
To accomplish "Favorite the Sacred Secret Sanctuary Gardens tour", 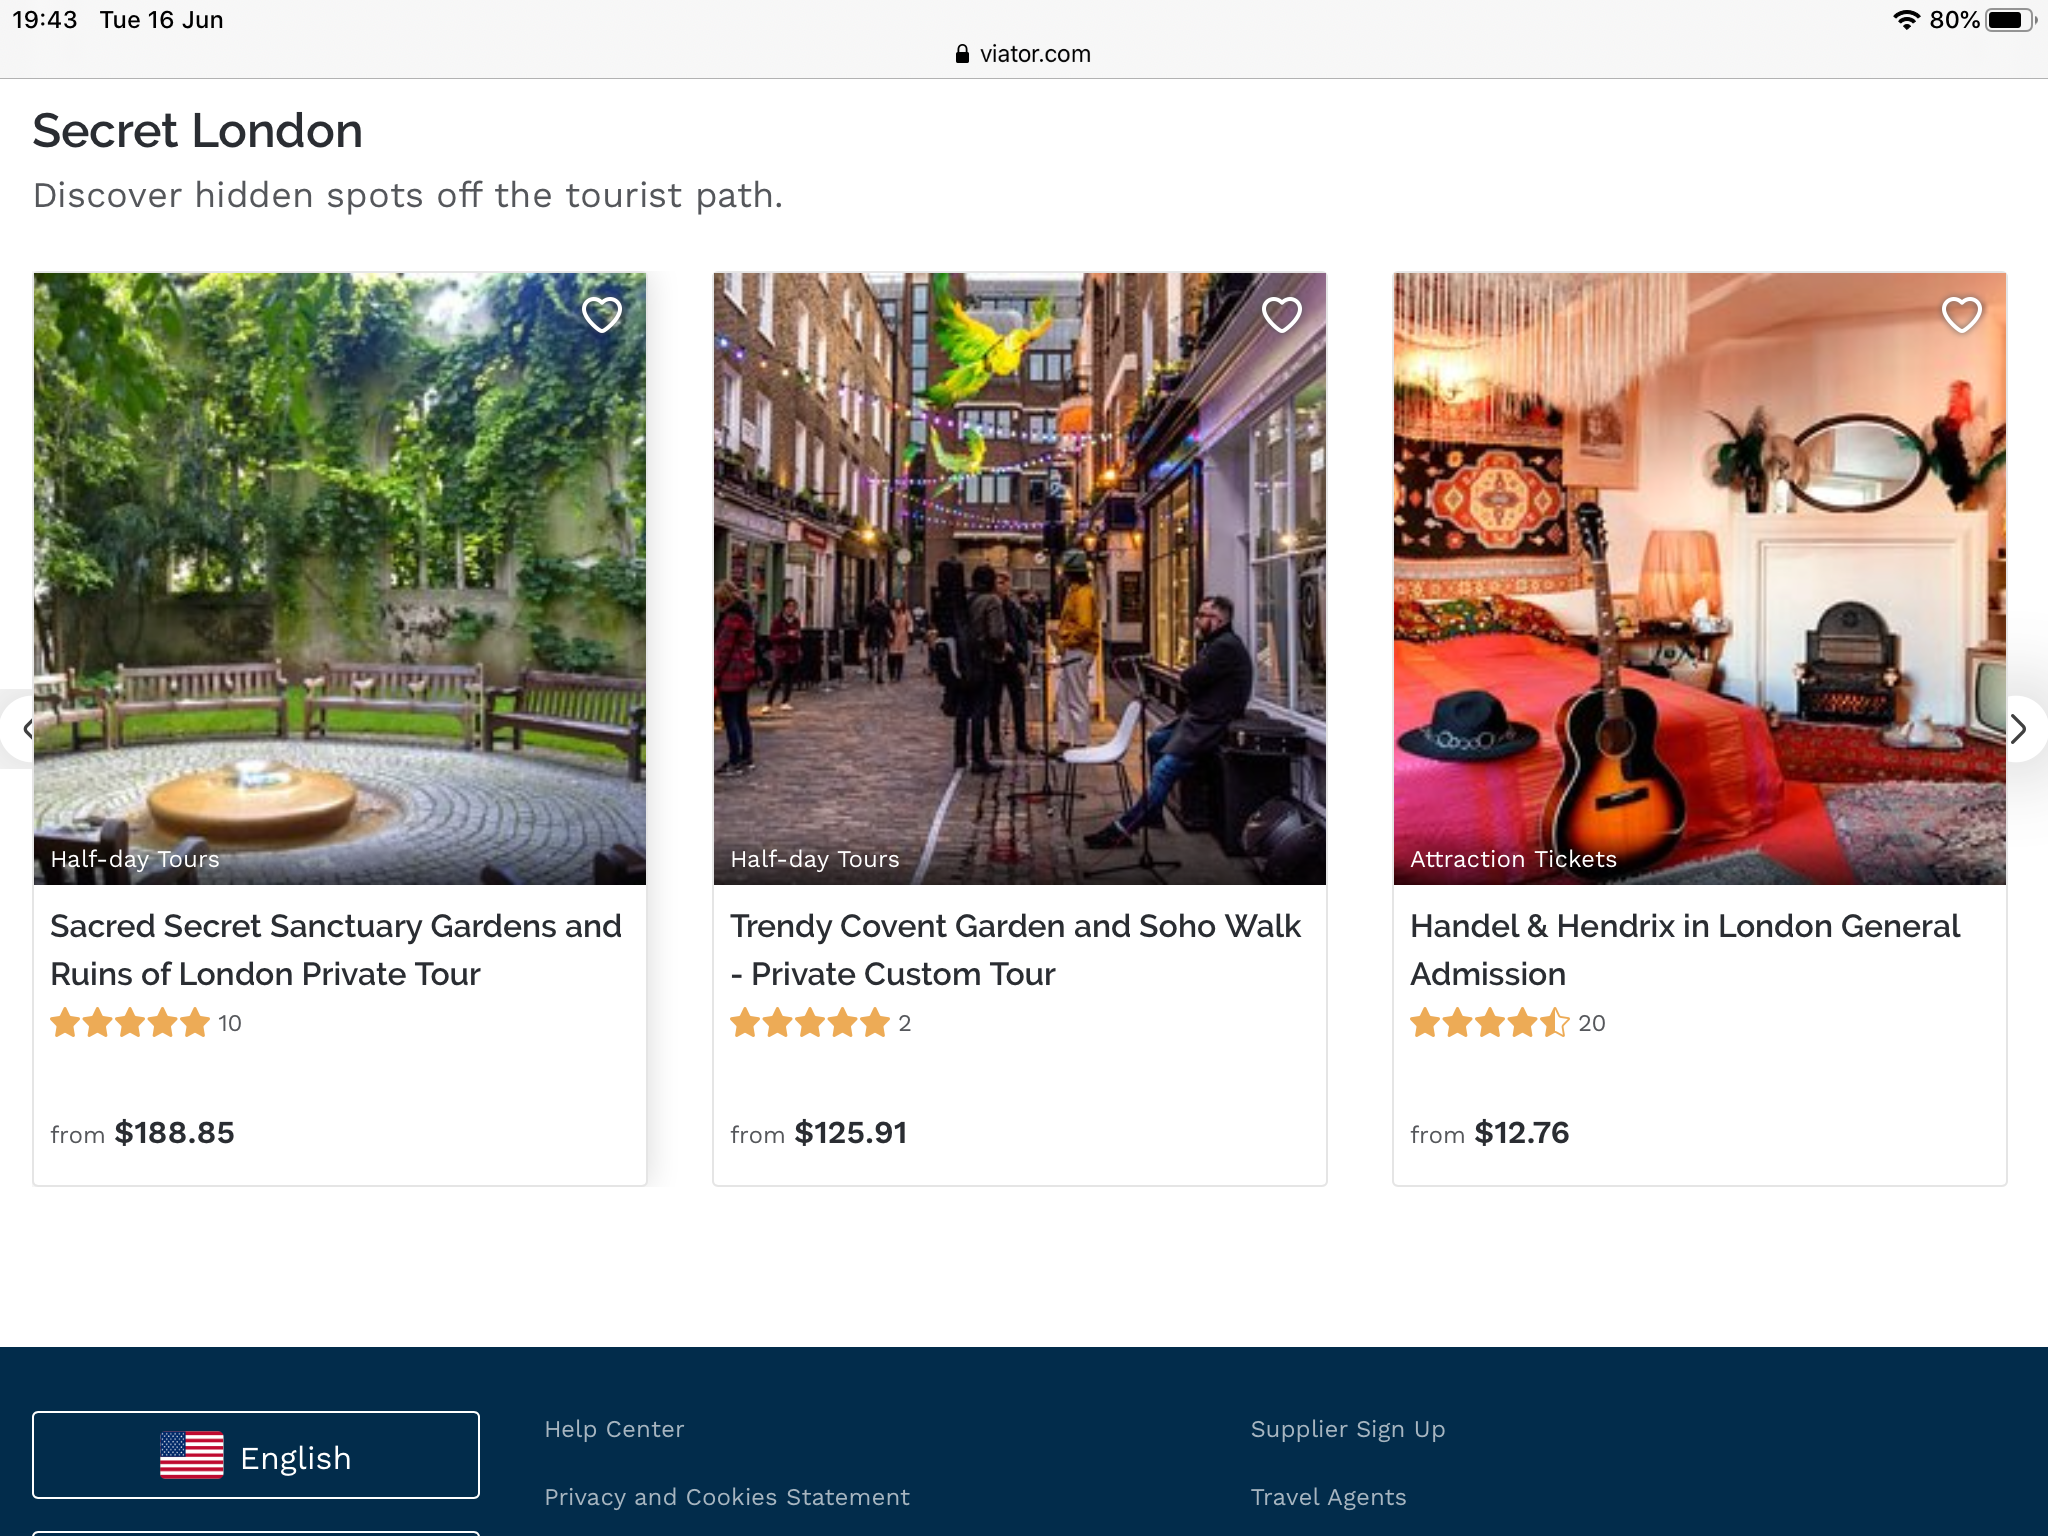I will coord(602,315).
